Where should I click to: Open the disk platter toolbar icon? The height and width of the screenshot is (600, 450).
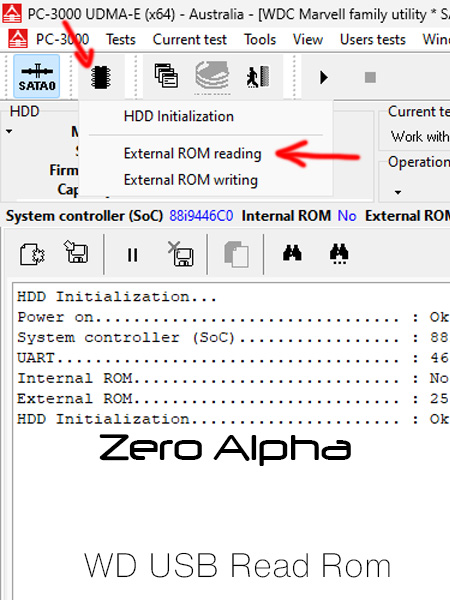212,77
